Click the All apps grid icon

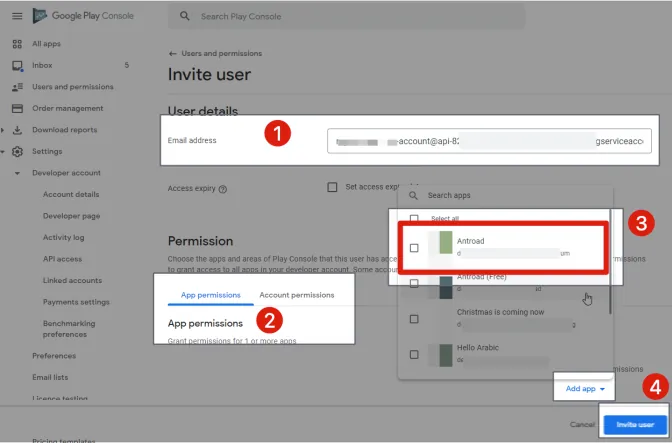tap(17, 44)
